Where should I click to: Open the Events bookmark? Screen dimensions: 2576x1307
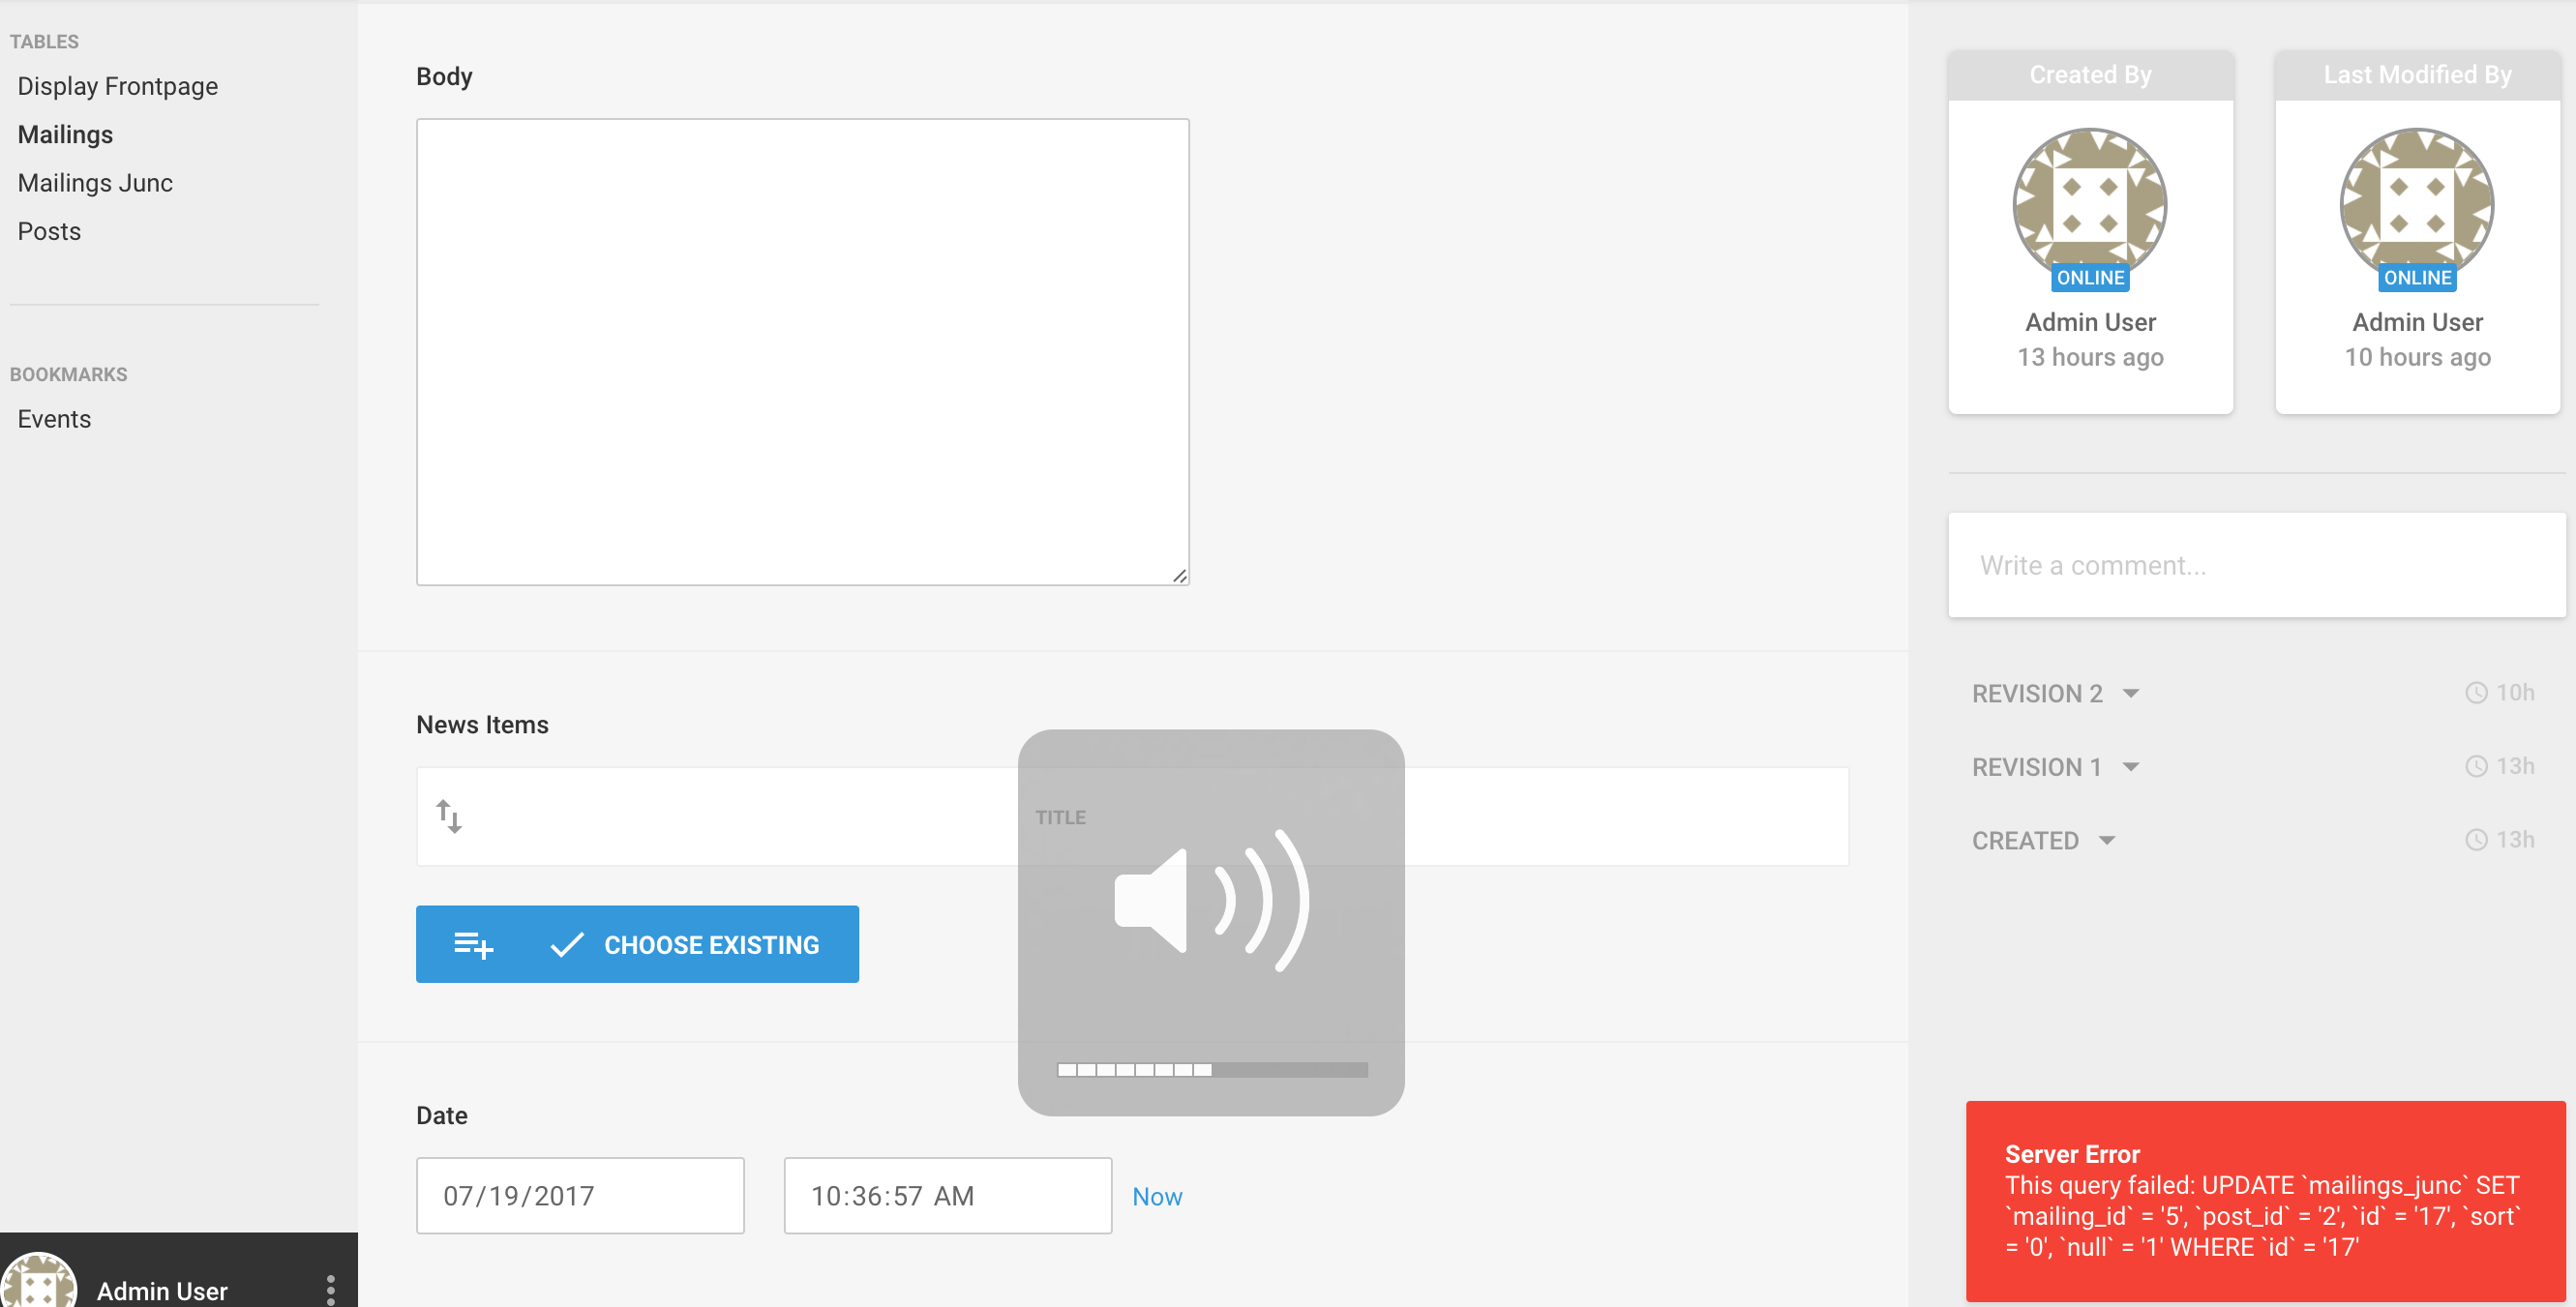54,419
